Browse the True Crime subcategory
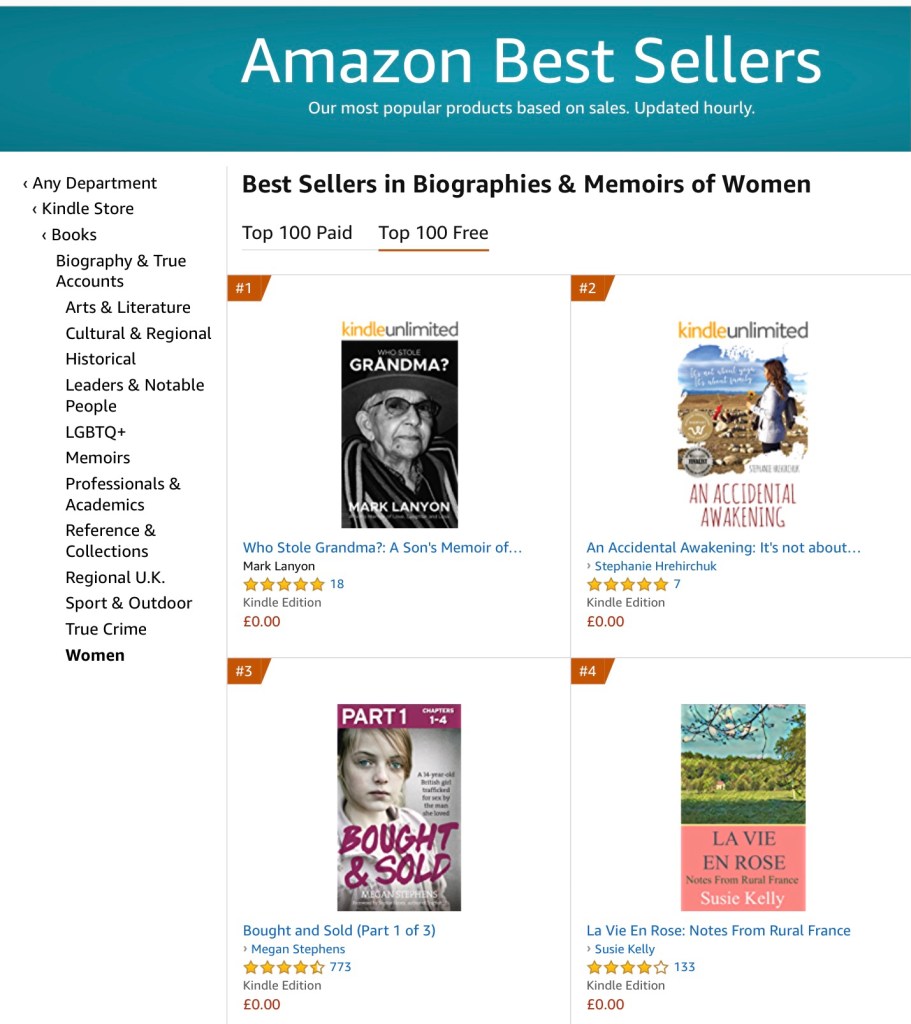The height and width of the screenshot is (1024, 911). [x=106, y=629]
